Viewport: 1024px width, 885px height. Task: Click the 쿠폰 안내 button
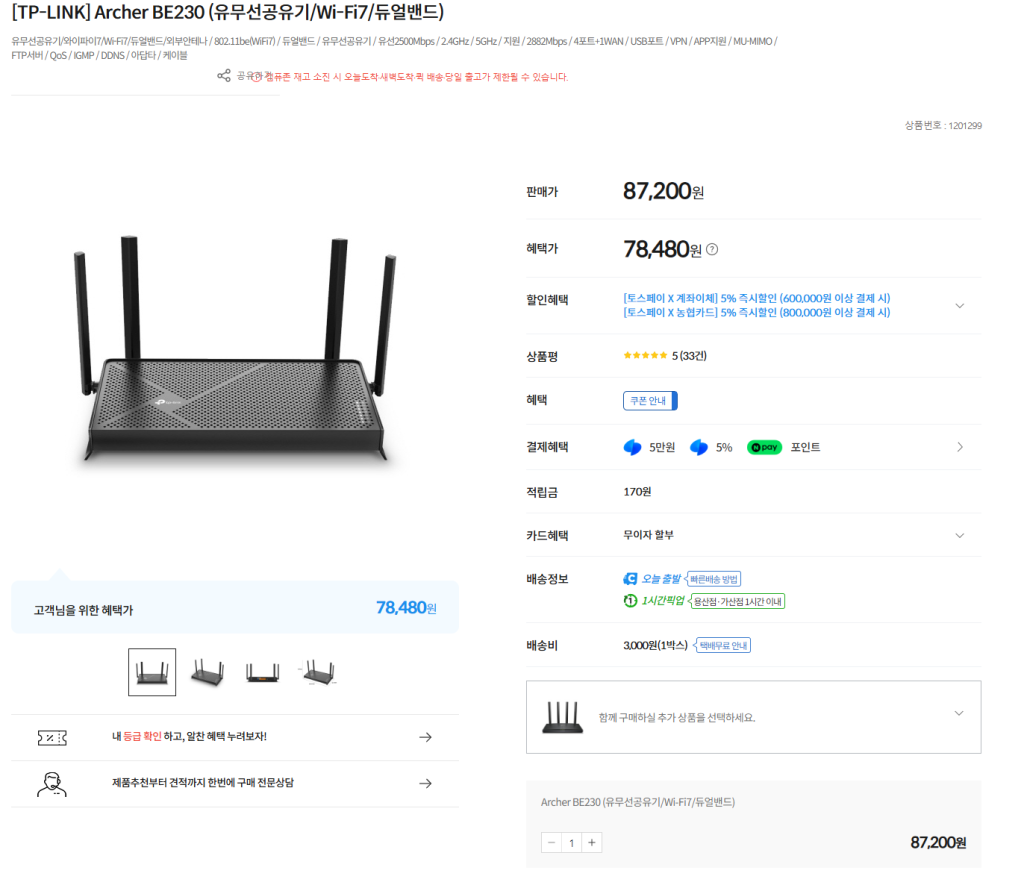(650, 401)
